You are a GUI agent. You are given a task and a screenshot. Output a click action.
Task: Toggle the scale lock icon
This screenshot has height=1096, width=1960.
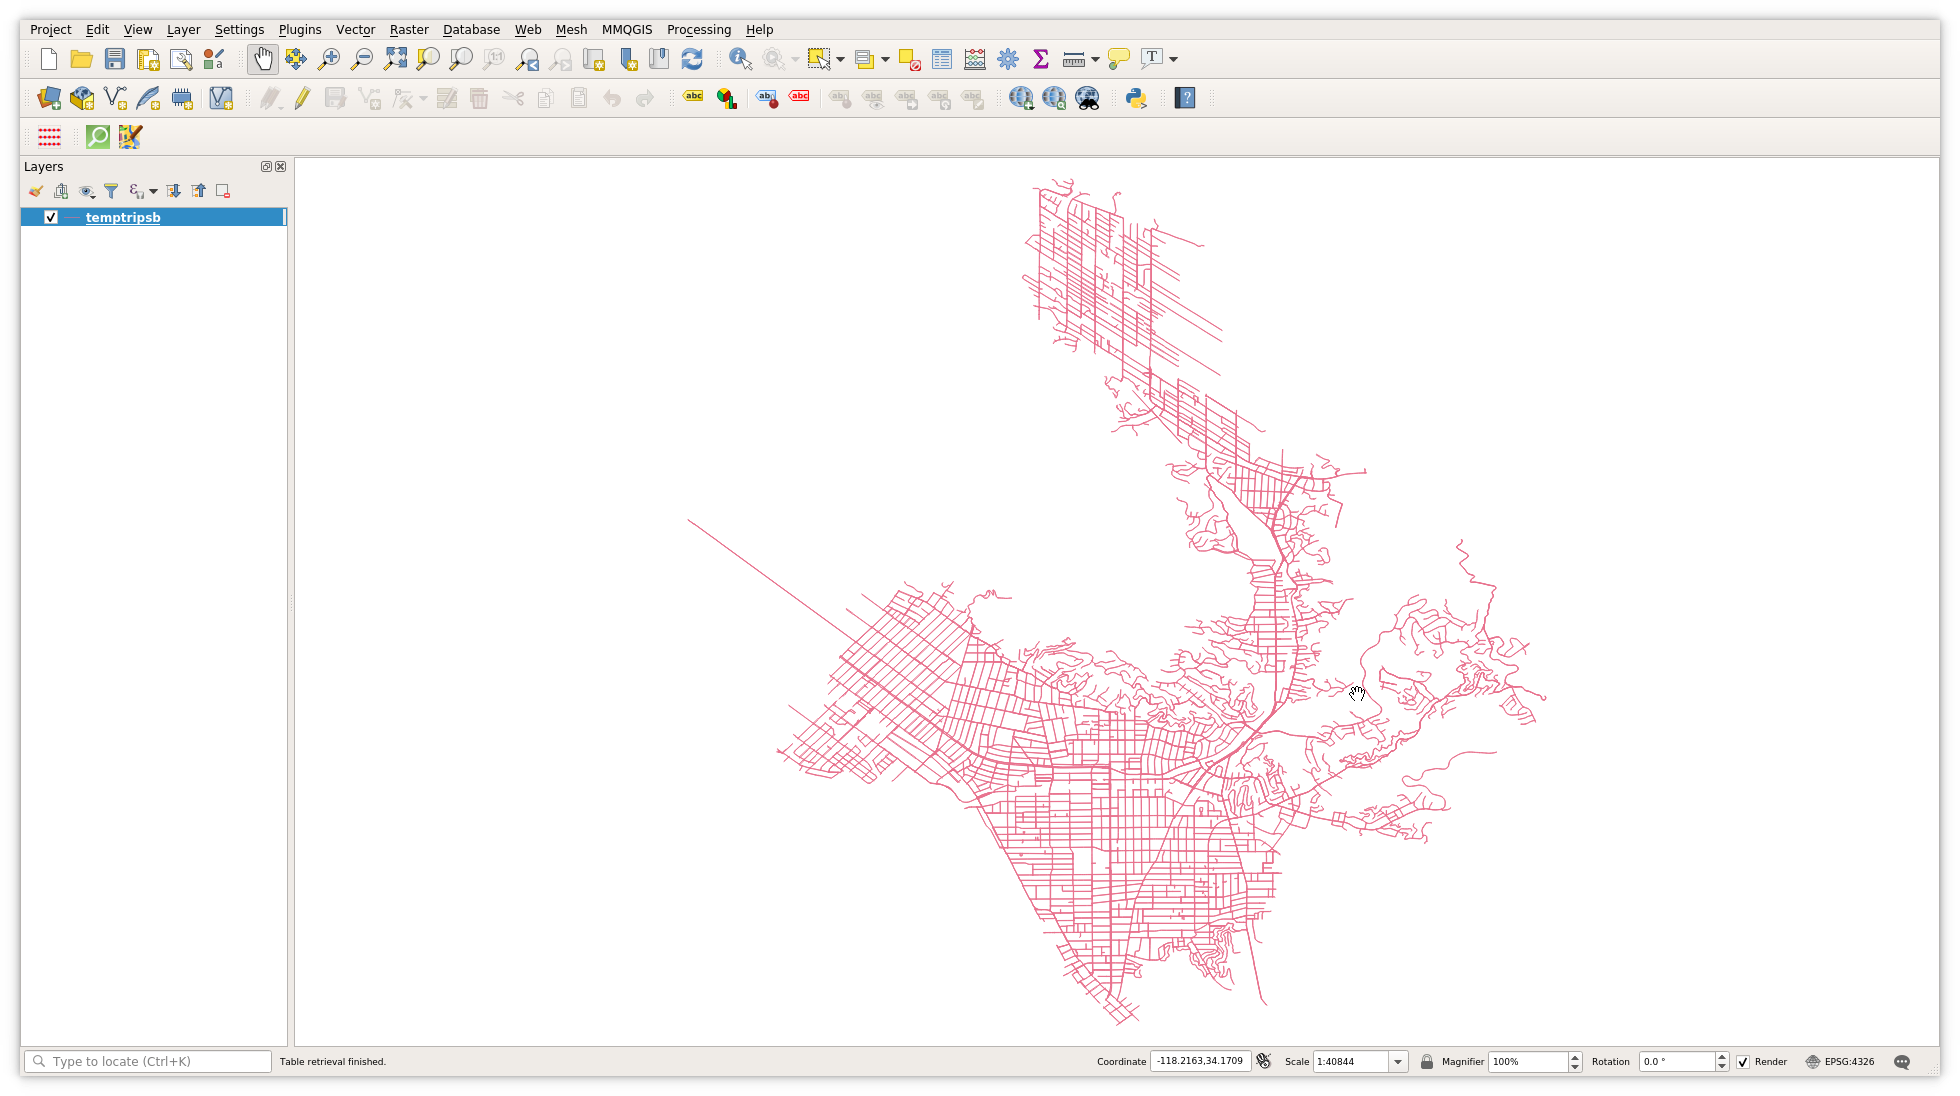[1427, 1062]
